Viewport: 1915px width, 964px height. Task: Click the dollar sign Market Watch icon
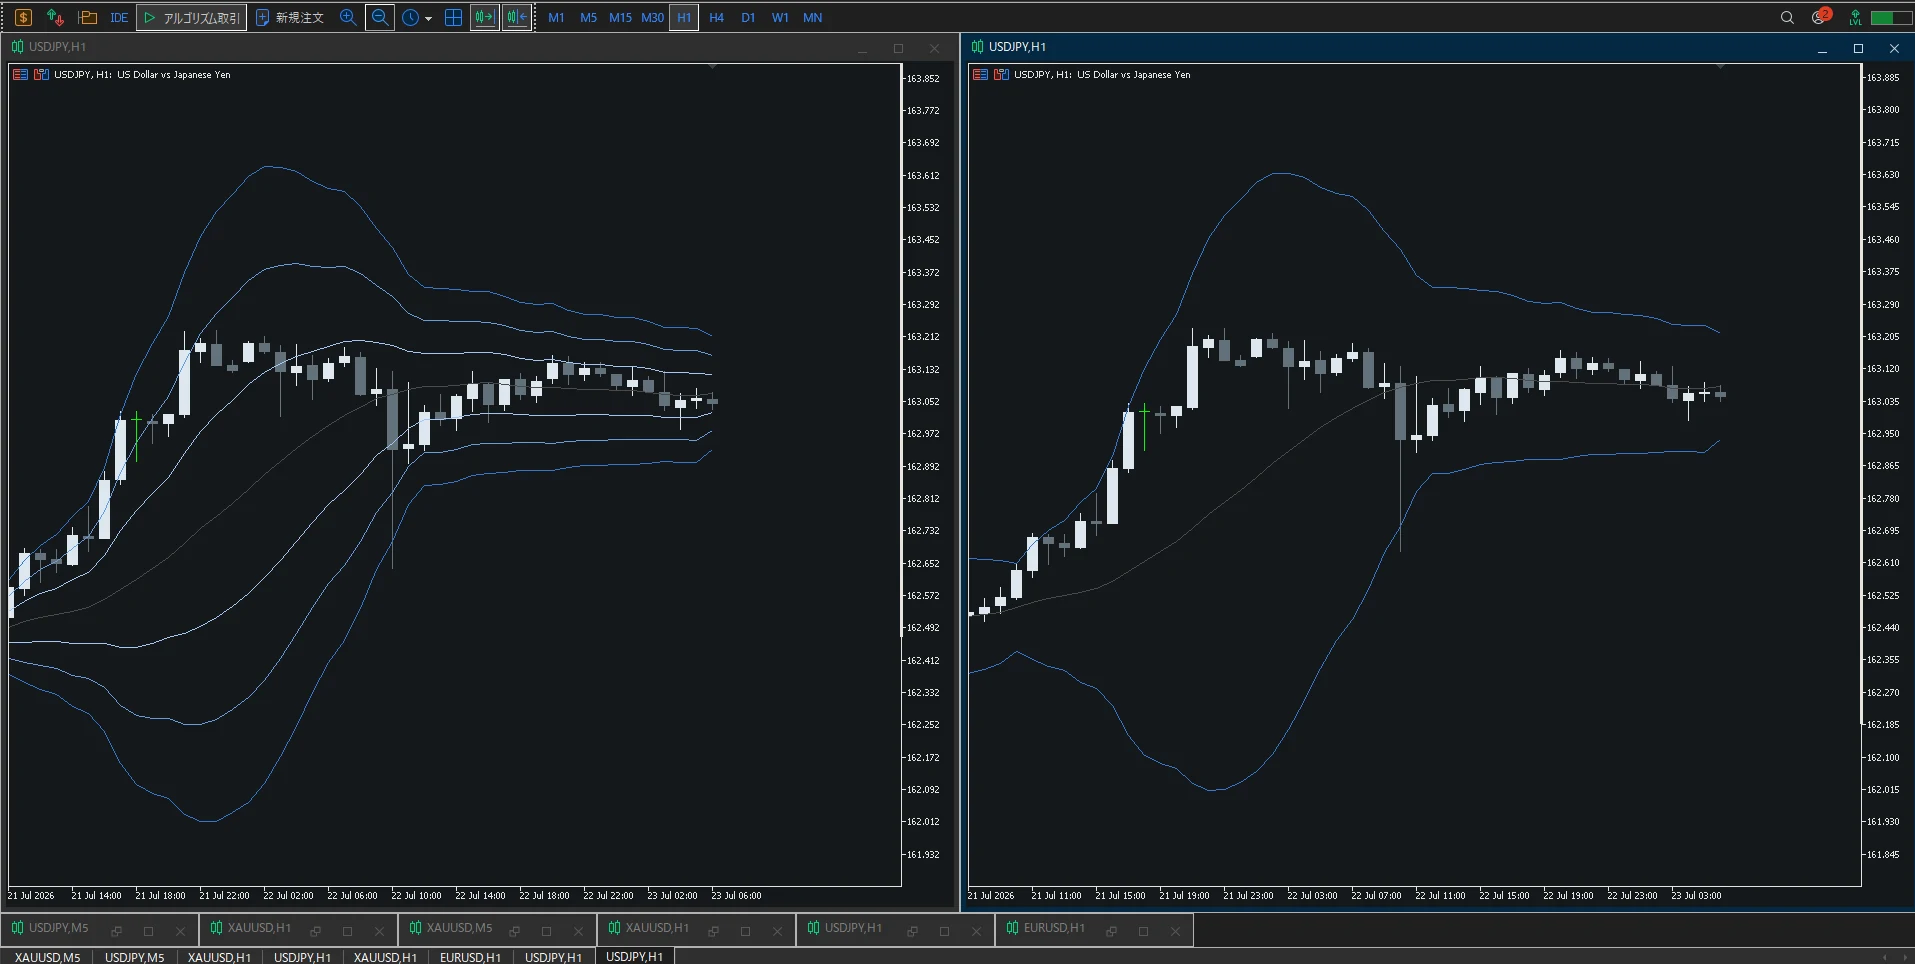pos(23,17)
